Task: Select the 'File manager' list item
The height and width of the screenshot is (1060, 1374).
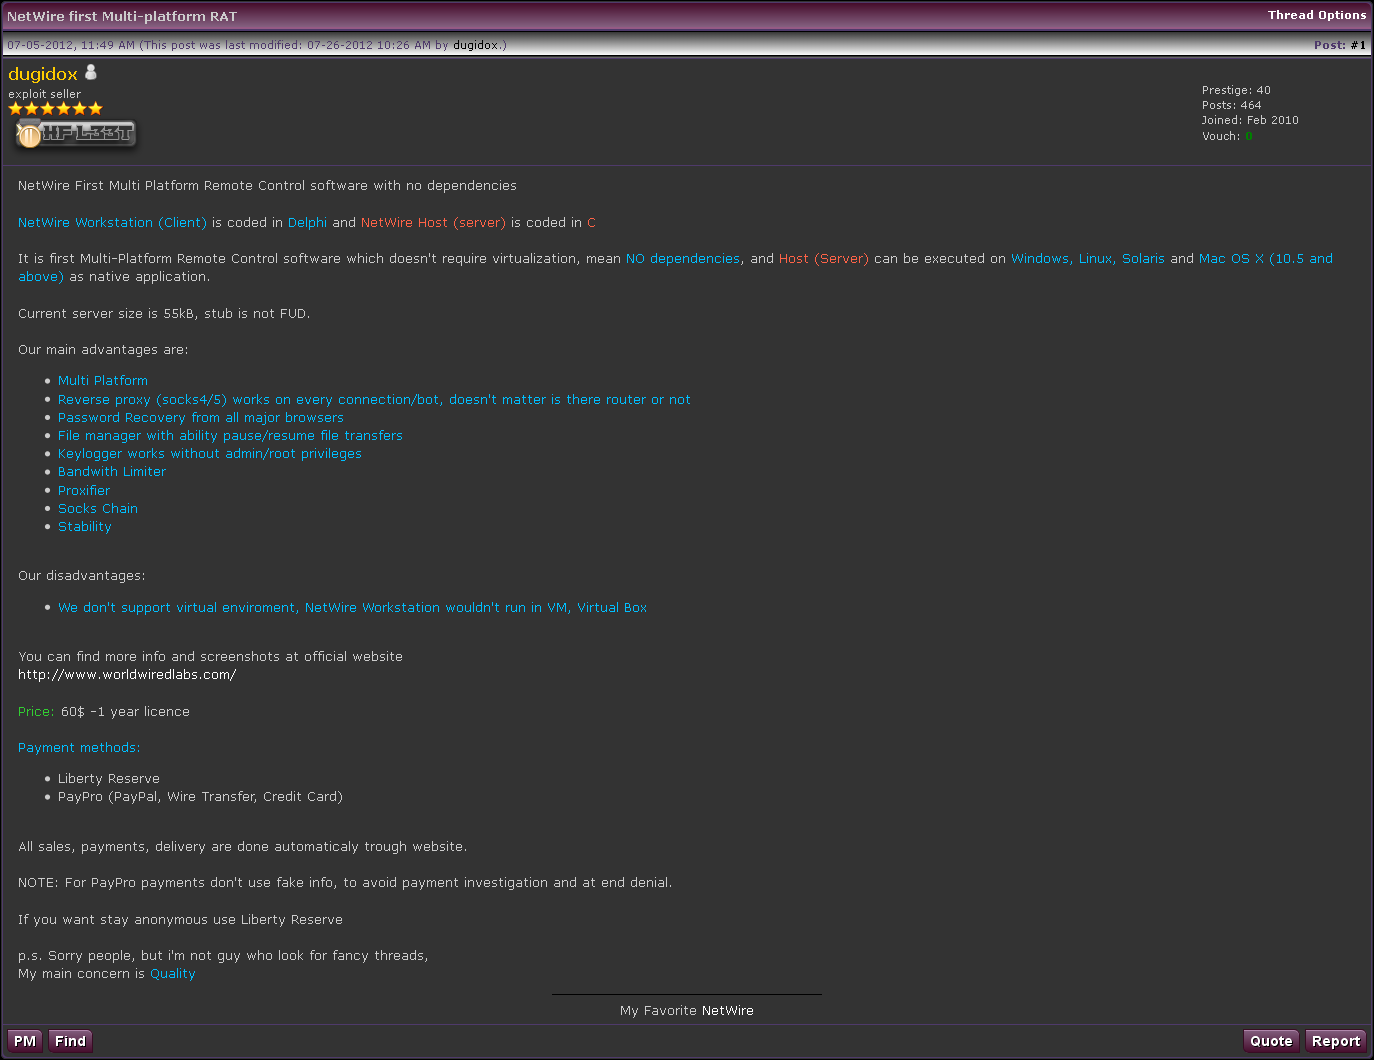Action: tap(230, 436)
